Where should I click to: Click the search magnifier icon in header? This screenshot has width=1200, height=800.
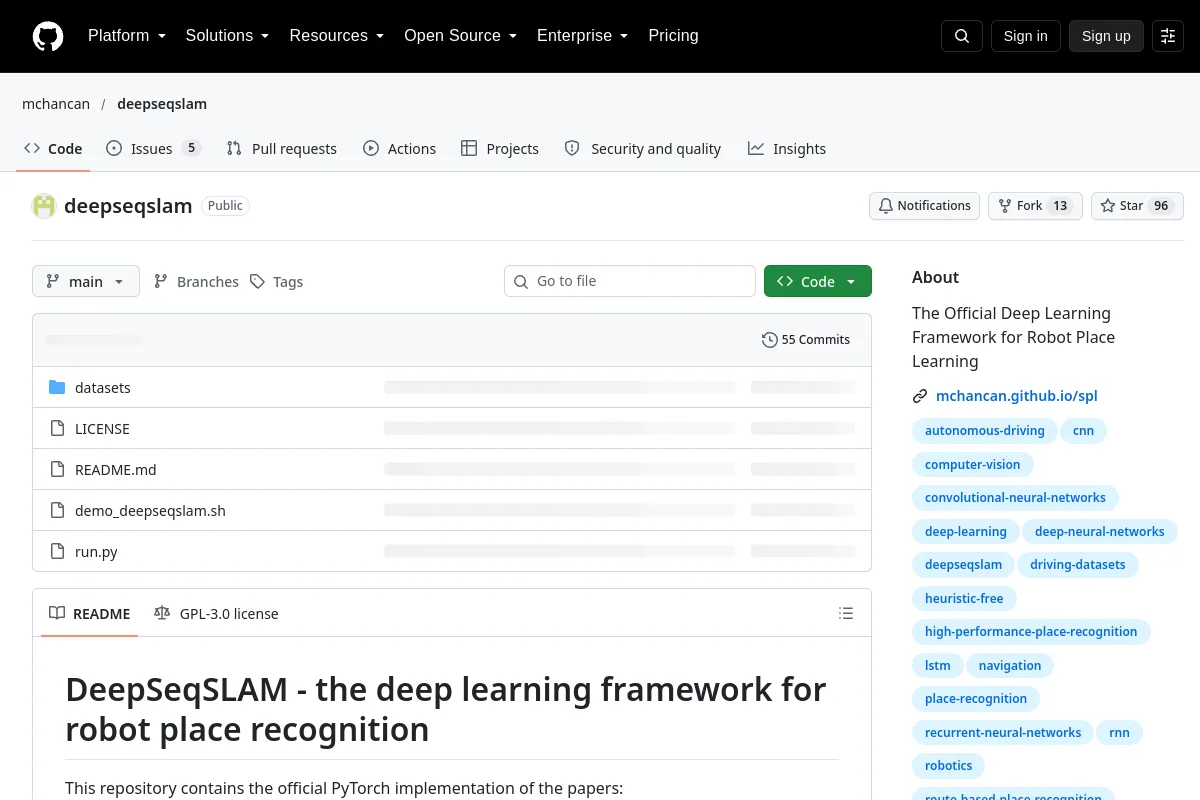click(962, 36)
